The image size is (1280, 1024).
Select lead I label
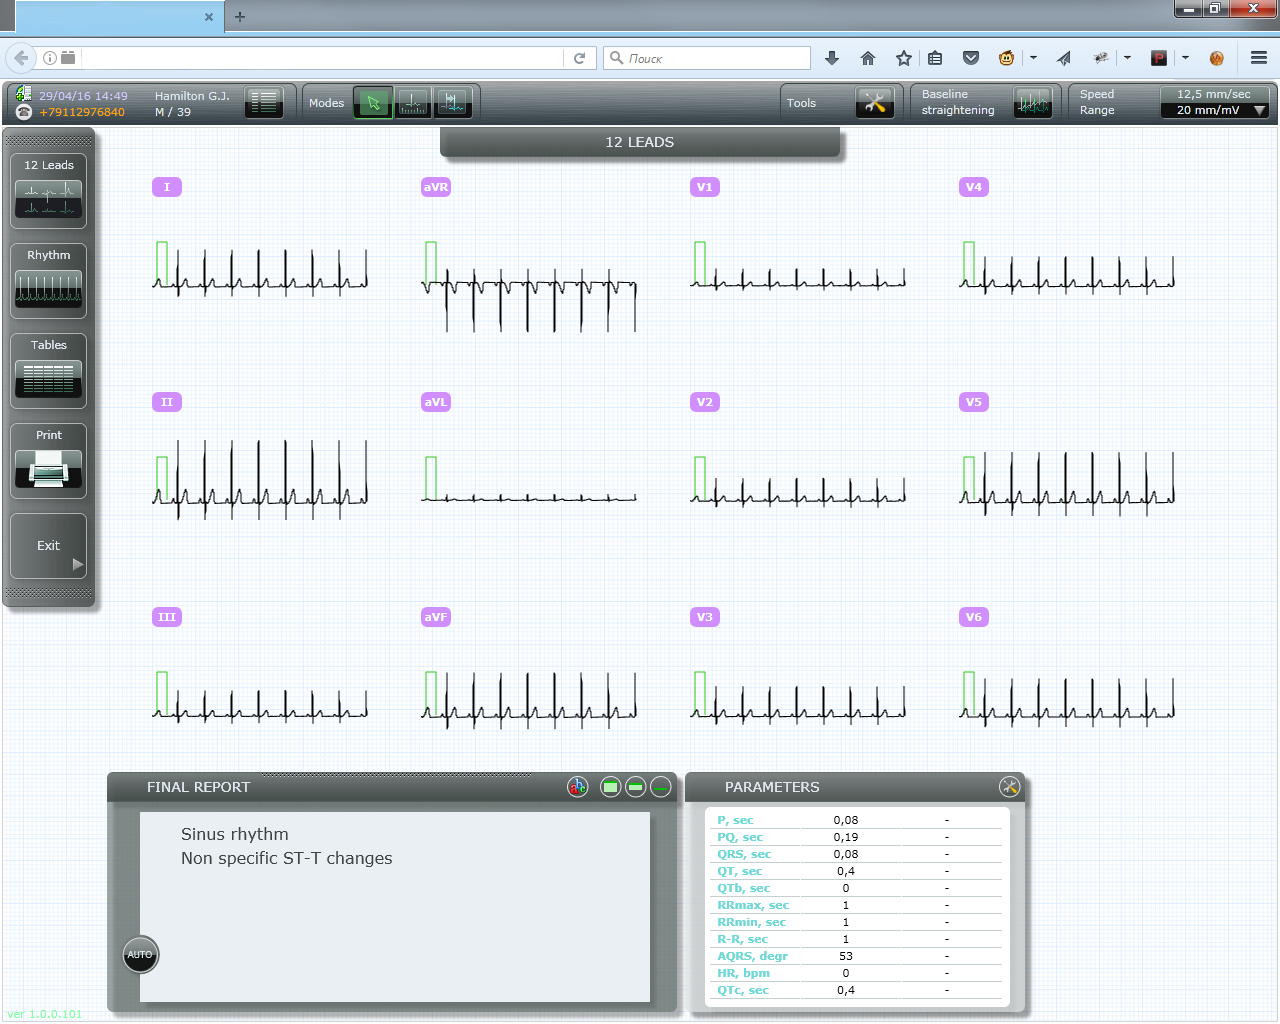[x=167, y=187]
